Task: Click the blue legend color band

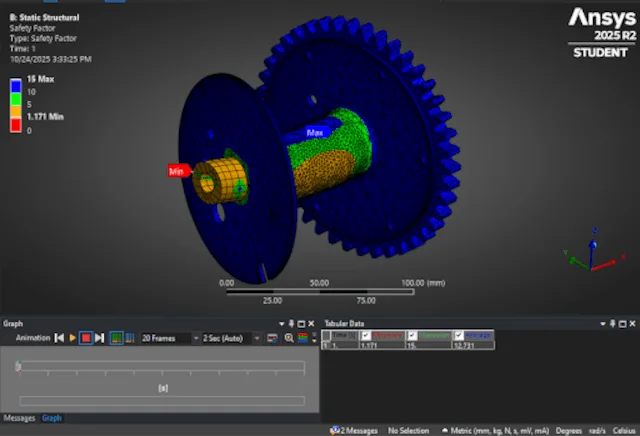Action: click(x=16, y=86)
